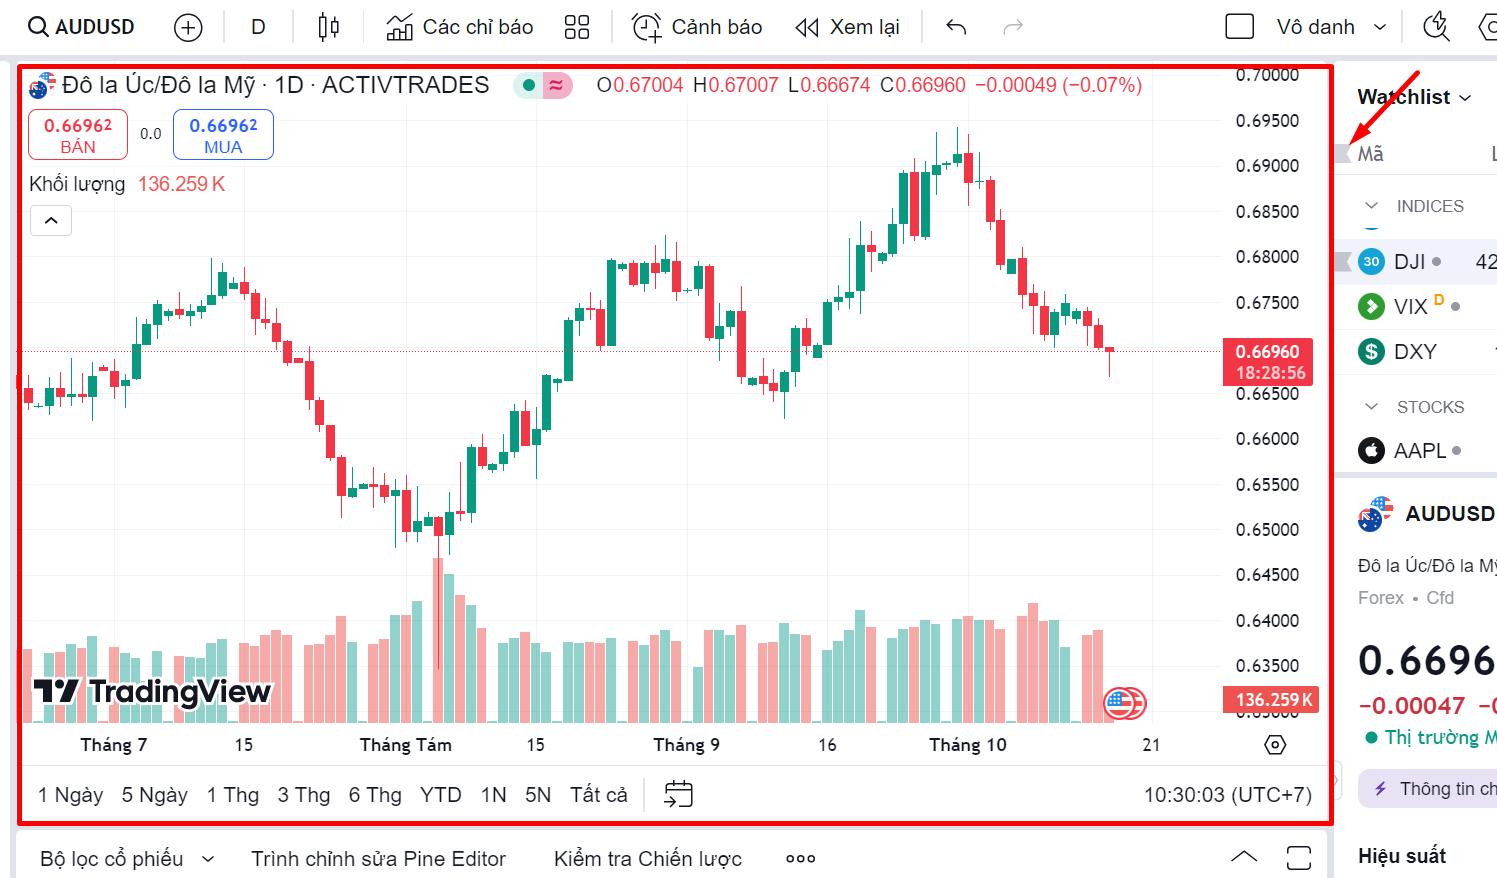Screen dimensions: 1497x878
Task: Select 6 Thg range
Action: click(375, 795)
